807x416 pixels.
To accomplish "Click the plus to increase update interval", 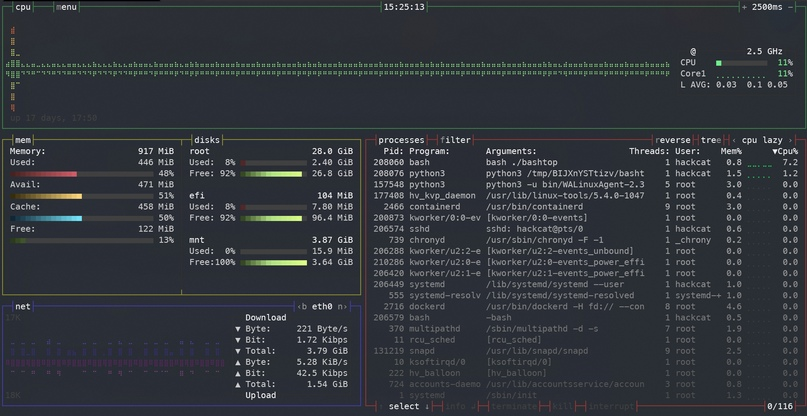I will 745,7.
